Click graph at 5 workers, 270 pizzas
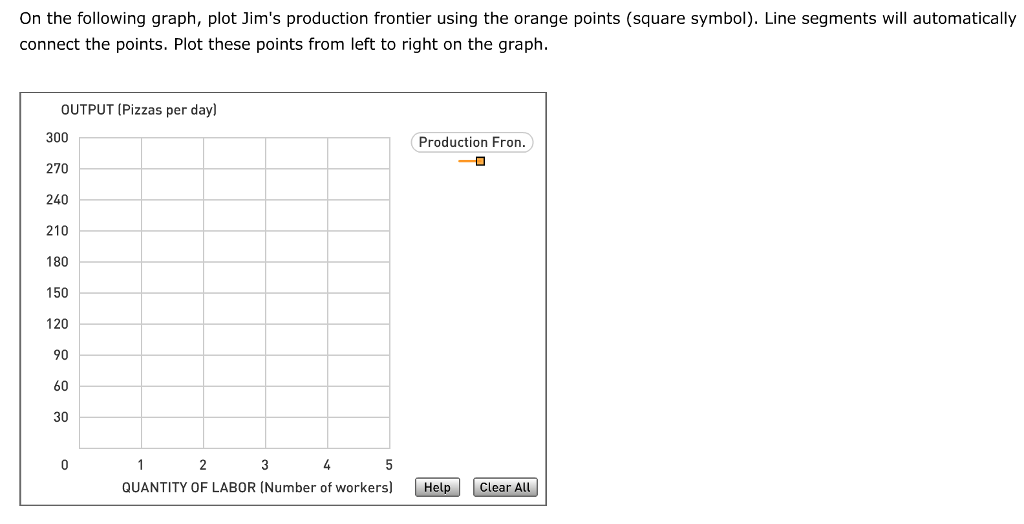This screenshot has width=1024, height=524. (389, 169)
